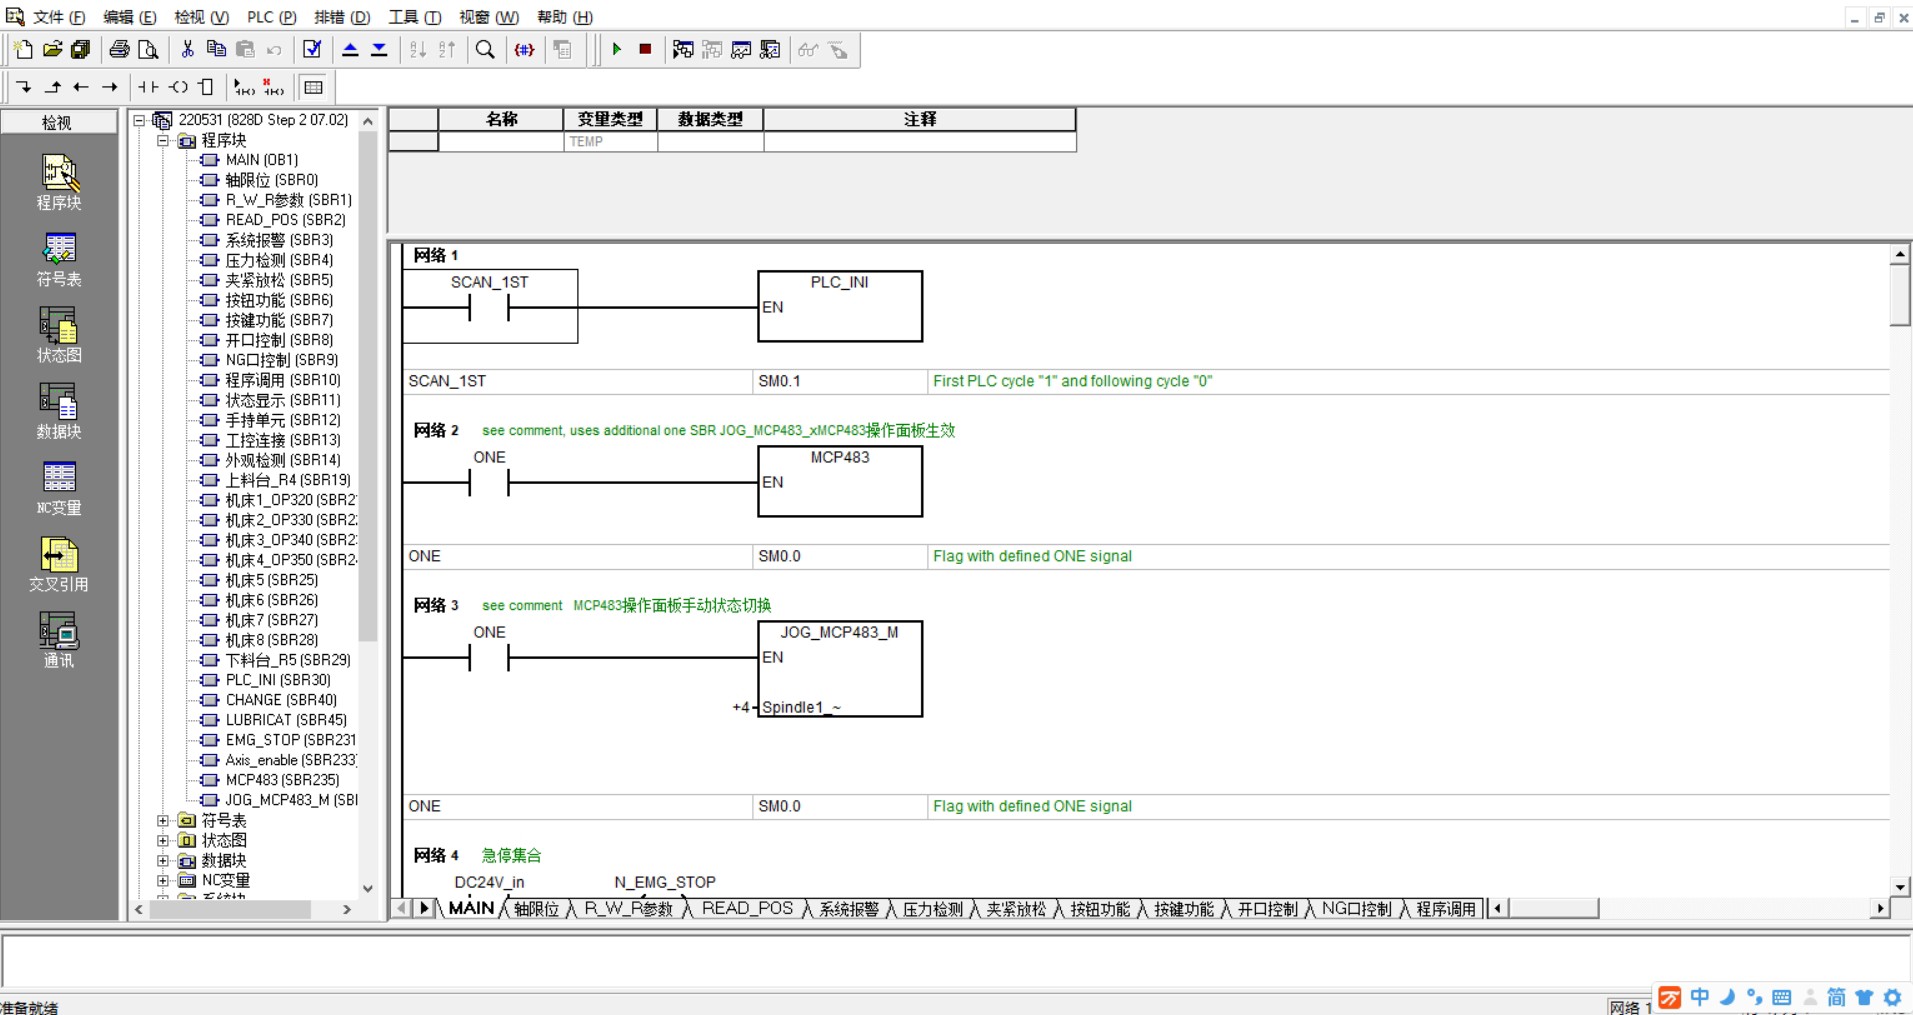
Task: Expand the 状态图 folder in the tree
Action: (x=163, y=840)
